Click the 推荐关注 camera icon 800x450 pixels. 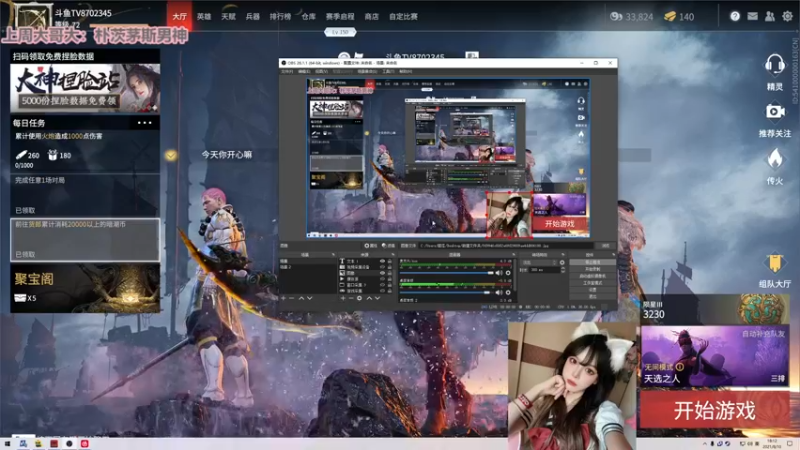click(774, 111)
